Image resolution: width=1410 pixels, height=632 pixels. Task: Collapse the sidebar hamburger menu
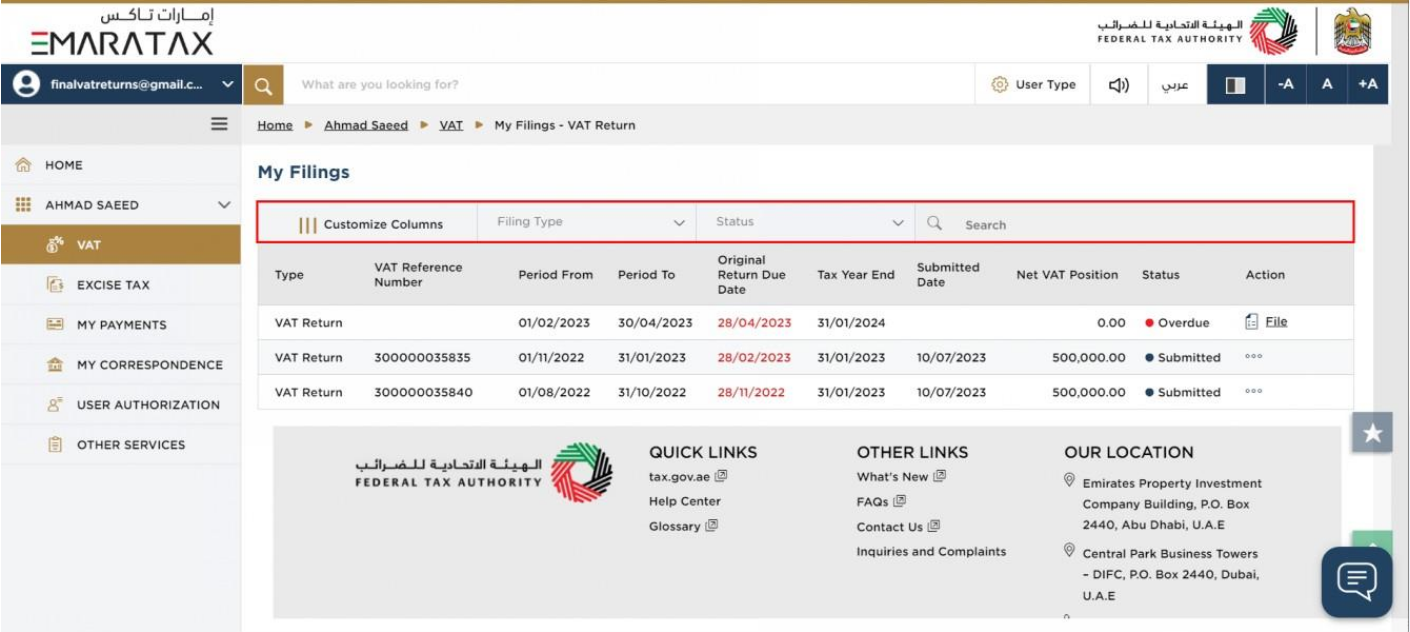click(x=219, y=124)
